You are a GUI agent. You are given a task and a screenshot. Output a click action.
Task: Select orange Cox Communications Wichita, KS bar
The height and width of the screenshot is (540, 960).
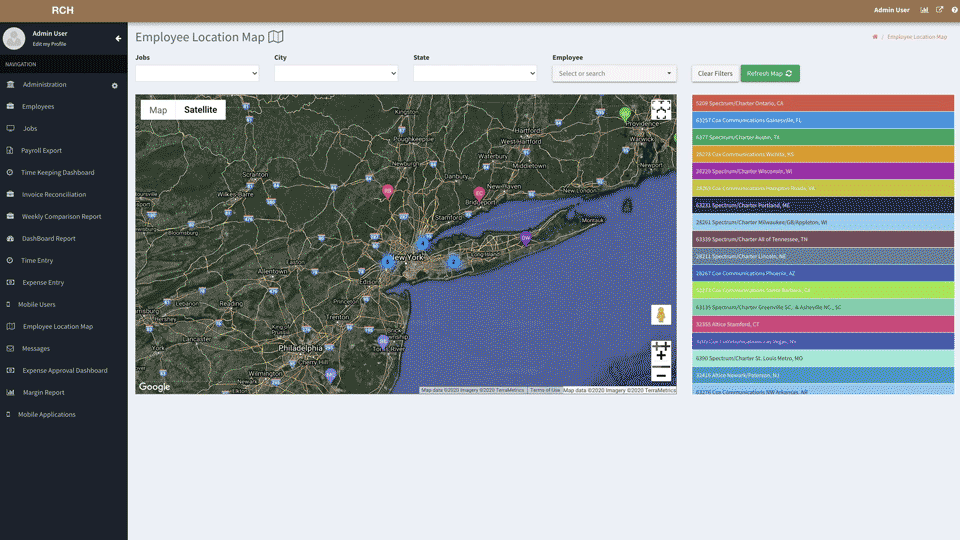click(x=823, y=154)
